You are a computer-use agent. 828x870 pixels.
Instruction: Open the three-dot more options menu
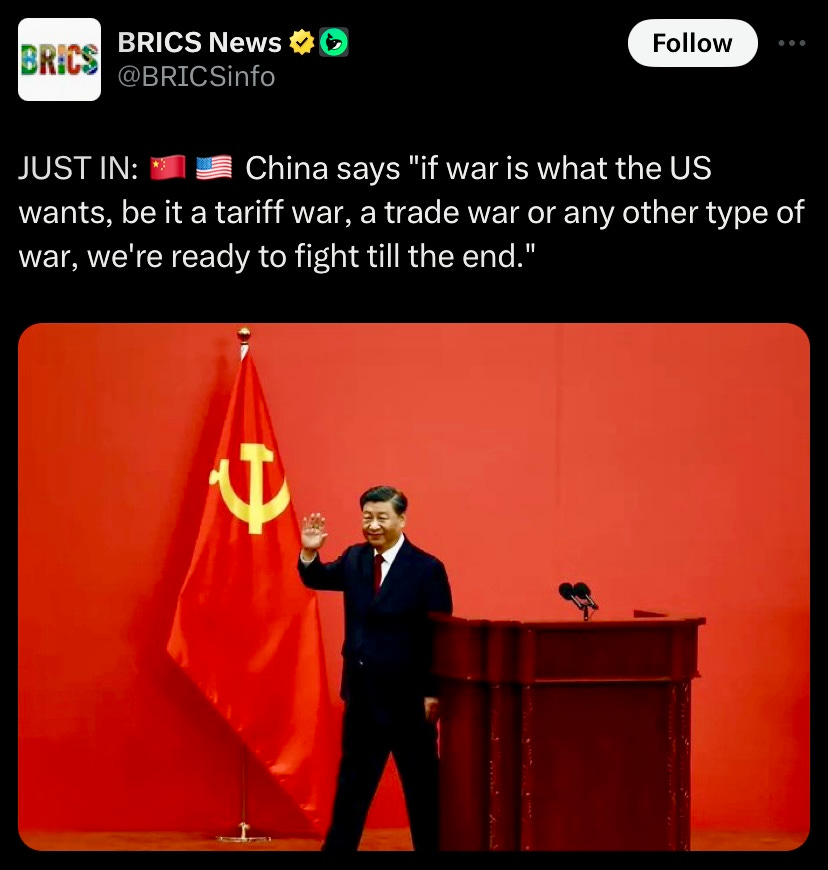click(792, 43)
